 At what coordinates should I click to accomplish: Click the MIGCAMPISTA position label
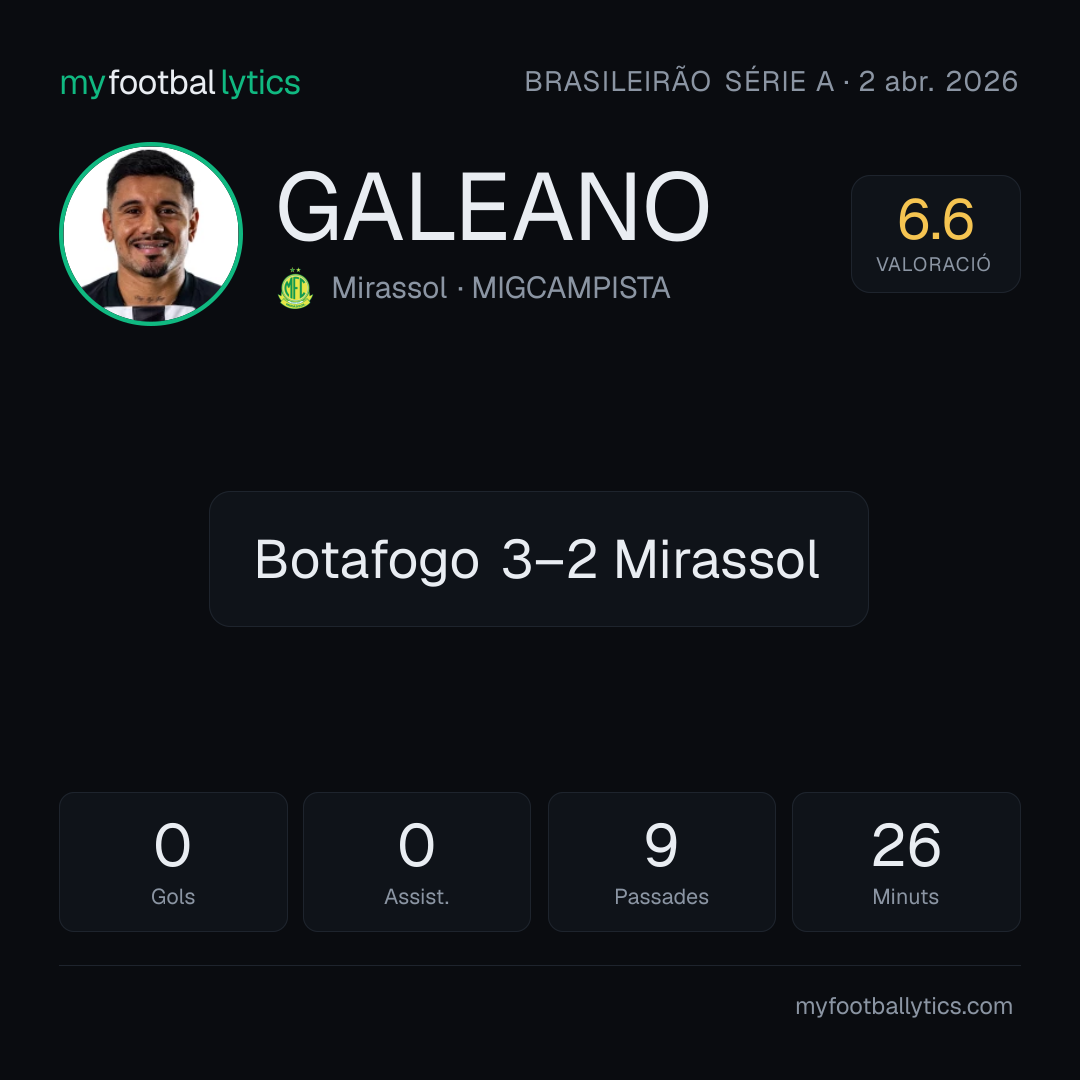(571, 288)
